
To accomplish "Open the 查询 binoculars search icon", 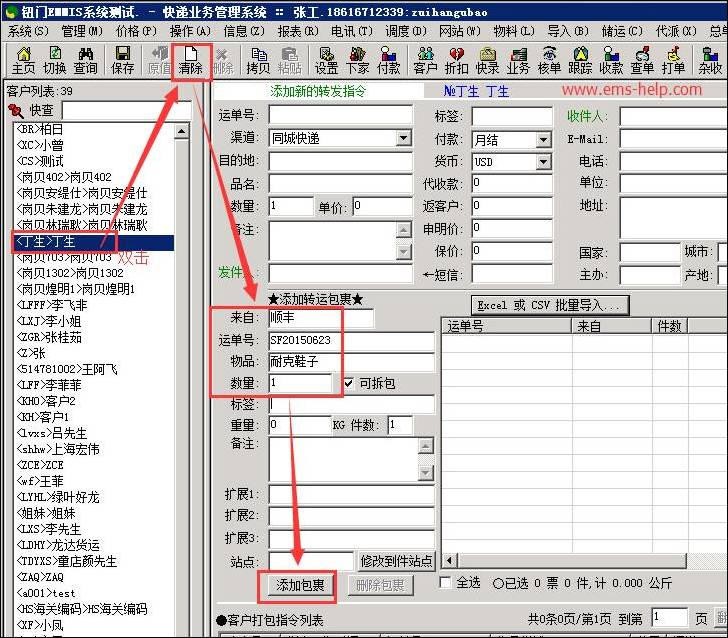I will click(86, 61).
